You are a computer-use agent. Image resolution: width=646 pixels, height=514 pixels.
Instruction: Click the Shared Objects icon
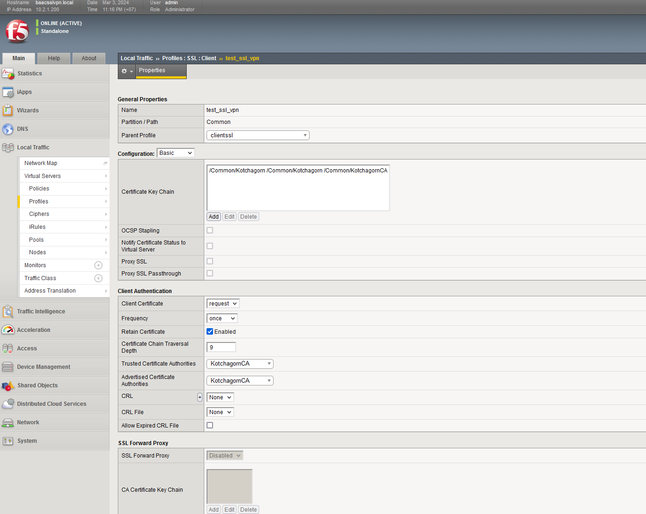click(8, 386)
